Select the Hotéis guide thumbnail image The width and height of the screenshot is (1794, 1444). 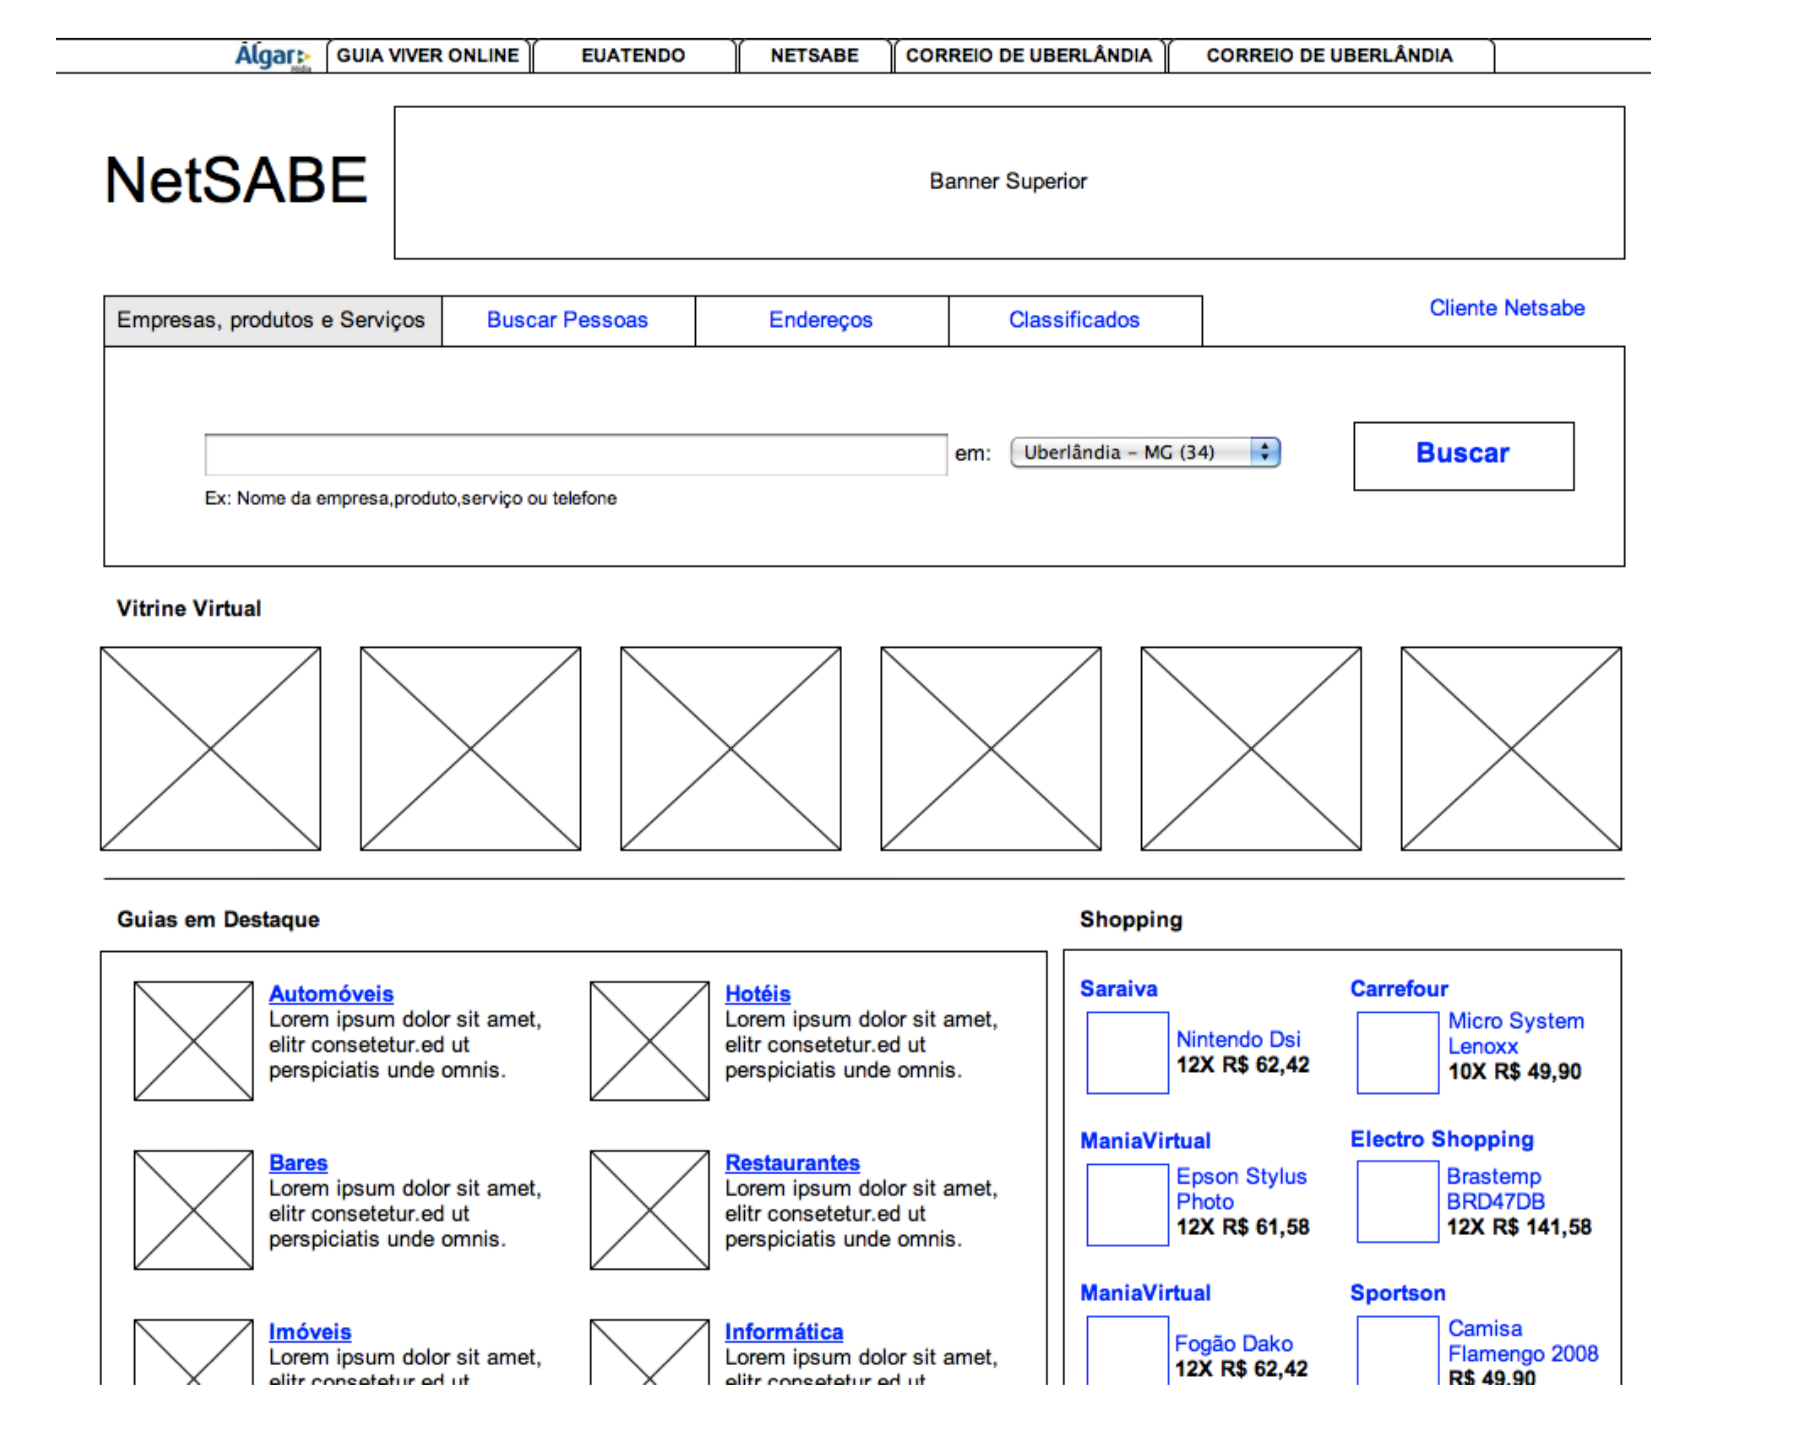point(649,1040)
